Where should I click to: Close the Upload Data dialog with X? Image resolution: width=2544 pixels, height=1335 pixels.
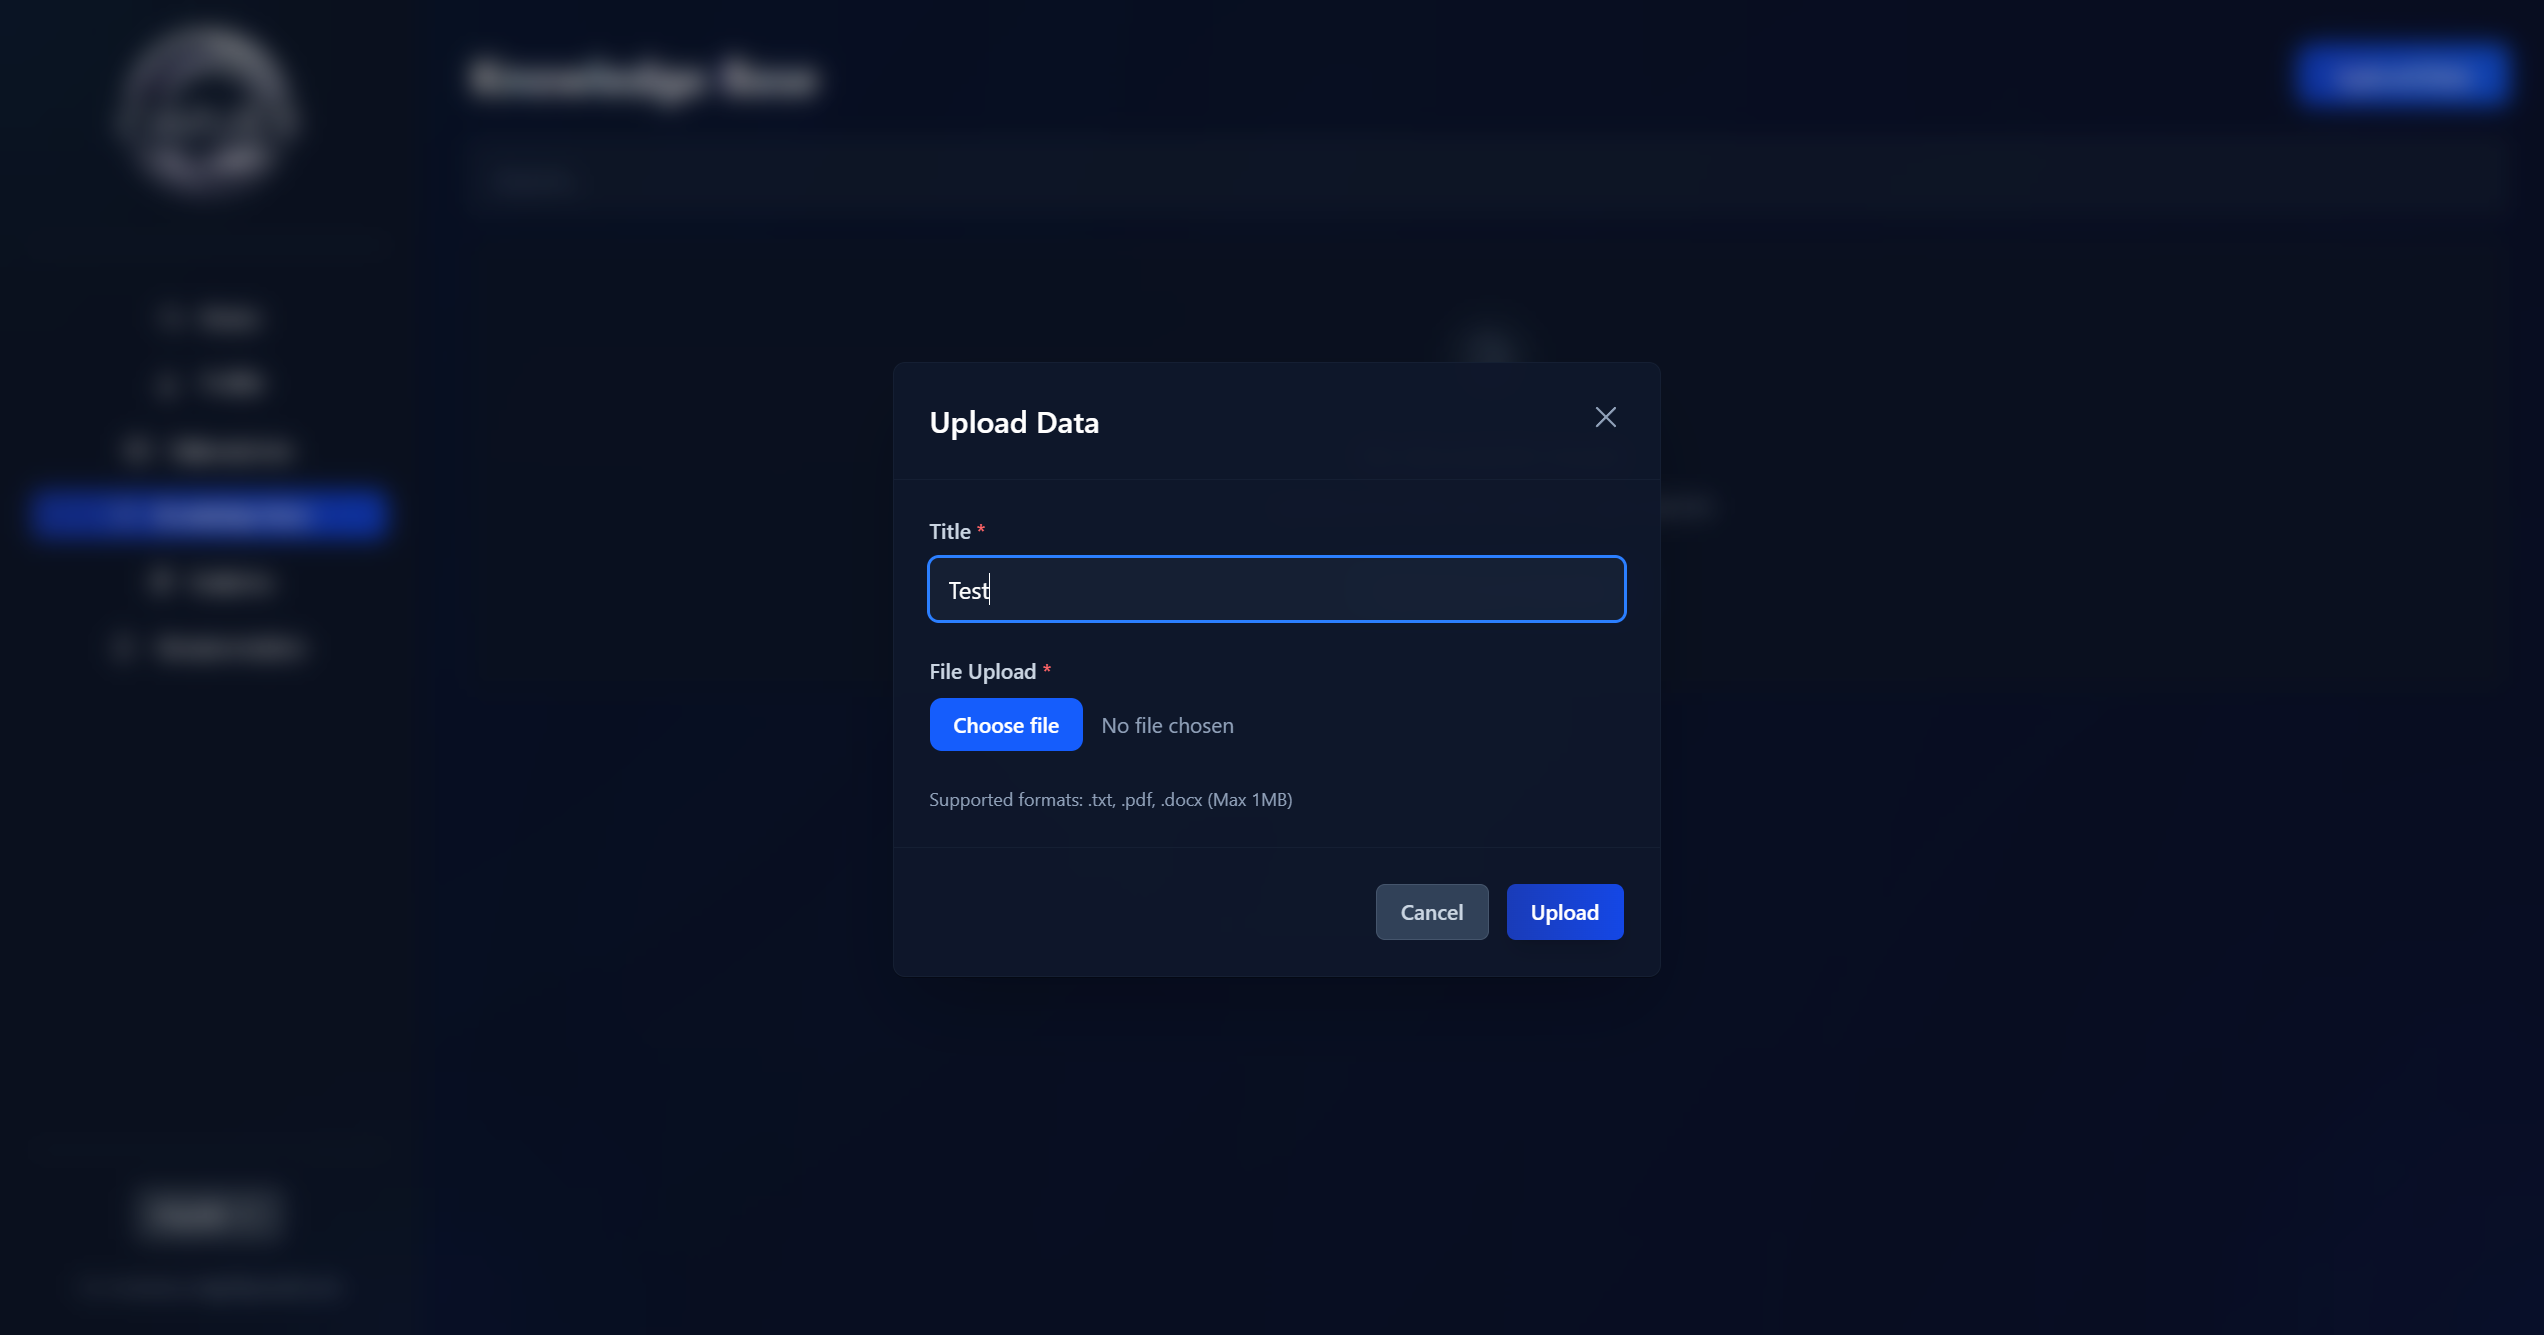(x=1605, y=417)
